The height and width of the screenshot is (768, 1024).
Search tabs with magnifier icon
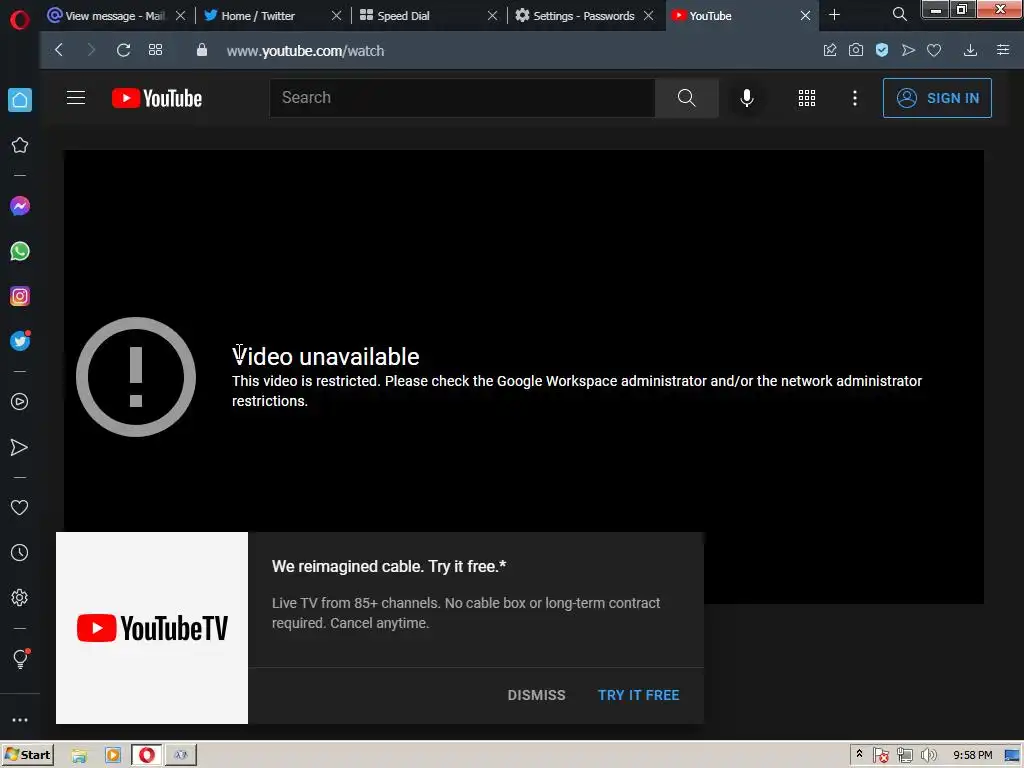point(899,14)
